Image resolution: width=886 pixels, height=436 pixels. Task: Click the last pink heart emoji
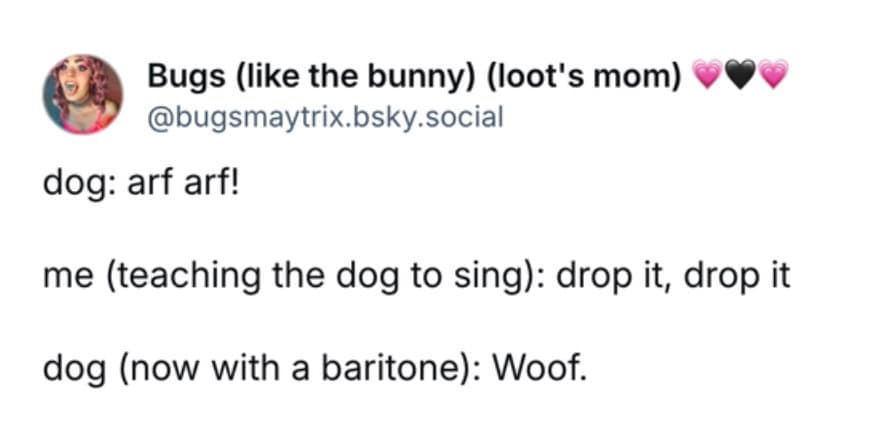773,74
